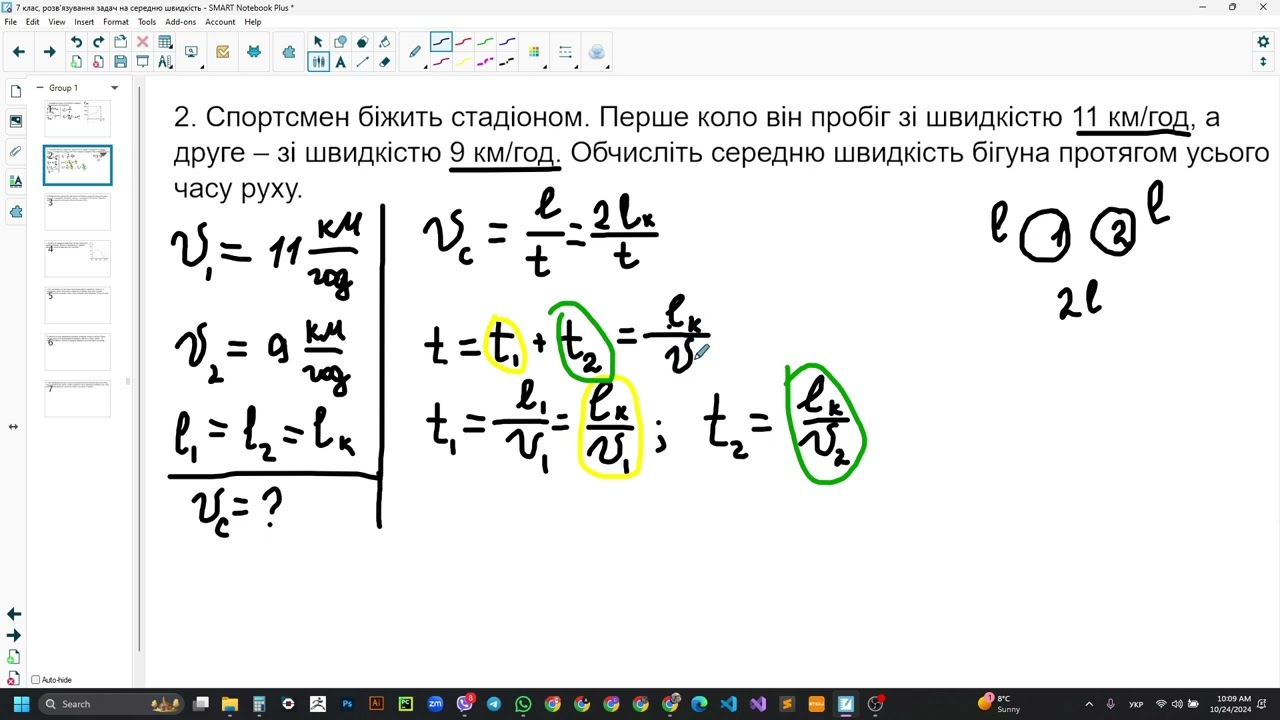The image size is (1280, 720).
Task: Expand the Group 1 dropdown arrow
Action: point(114,88)
